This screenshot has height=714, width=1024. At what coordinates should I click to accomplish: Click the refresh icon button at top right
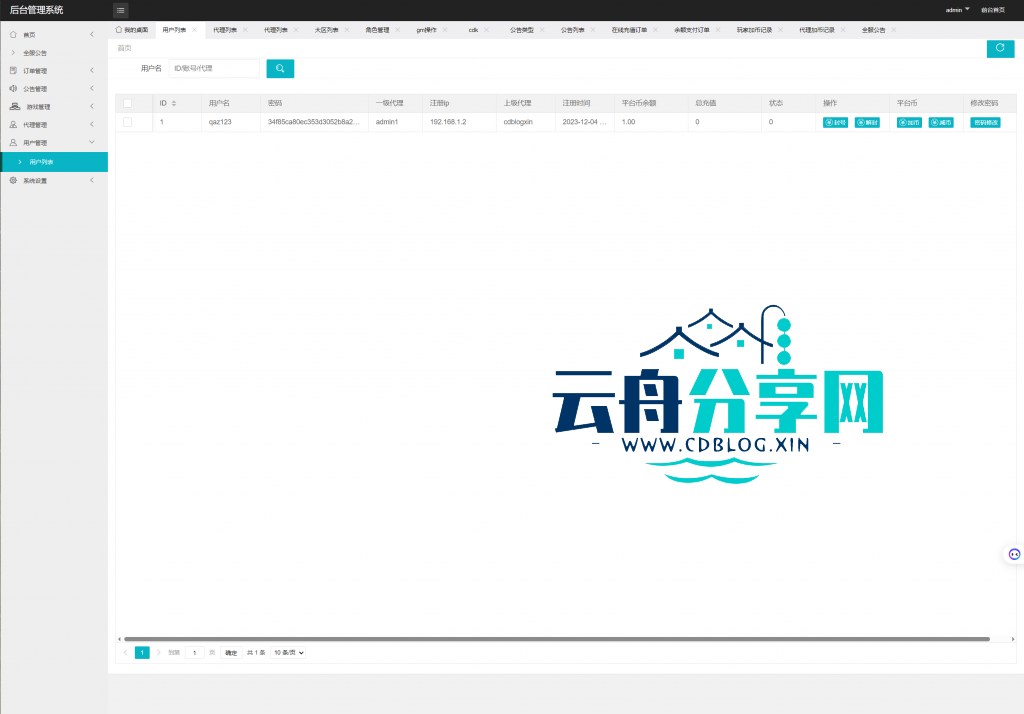(1000, 48)
